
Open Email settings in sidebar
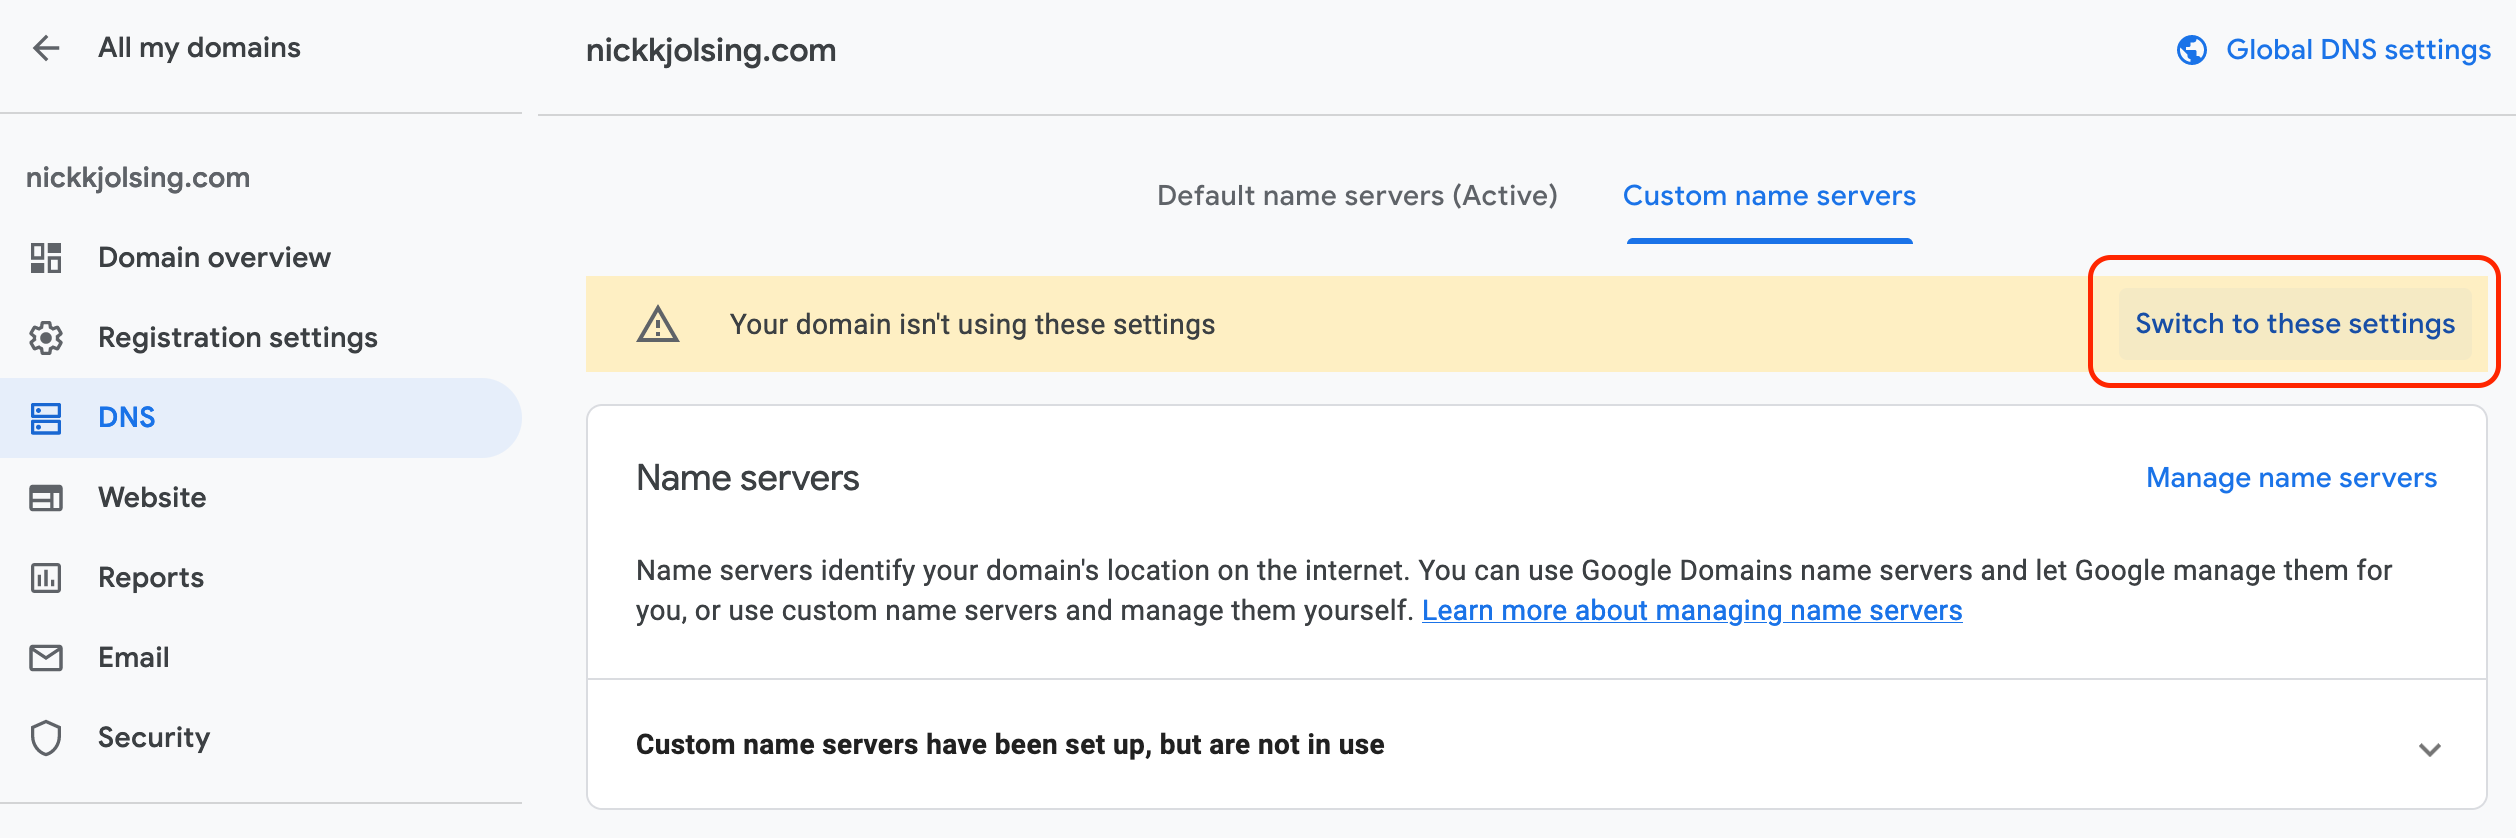pyautogui.click(x=134, y=658)
